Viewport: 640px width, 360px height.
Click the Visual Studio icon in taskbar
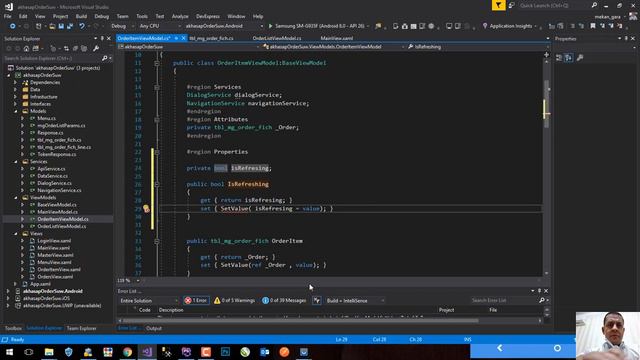click(x=147, y=351)
